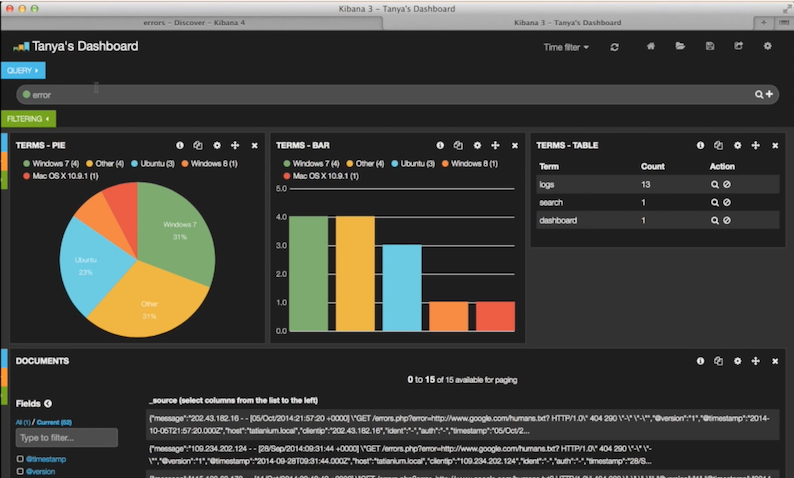Screen dimensions: 794x478
Task: Open dashboard settings gear in header
Action: (768, 46)
